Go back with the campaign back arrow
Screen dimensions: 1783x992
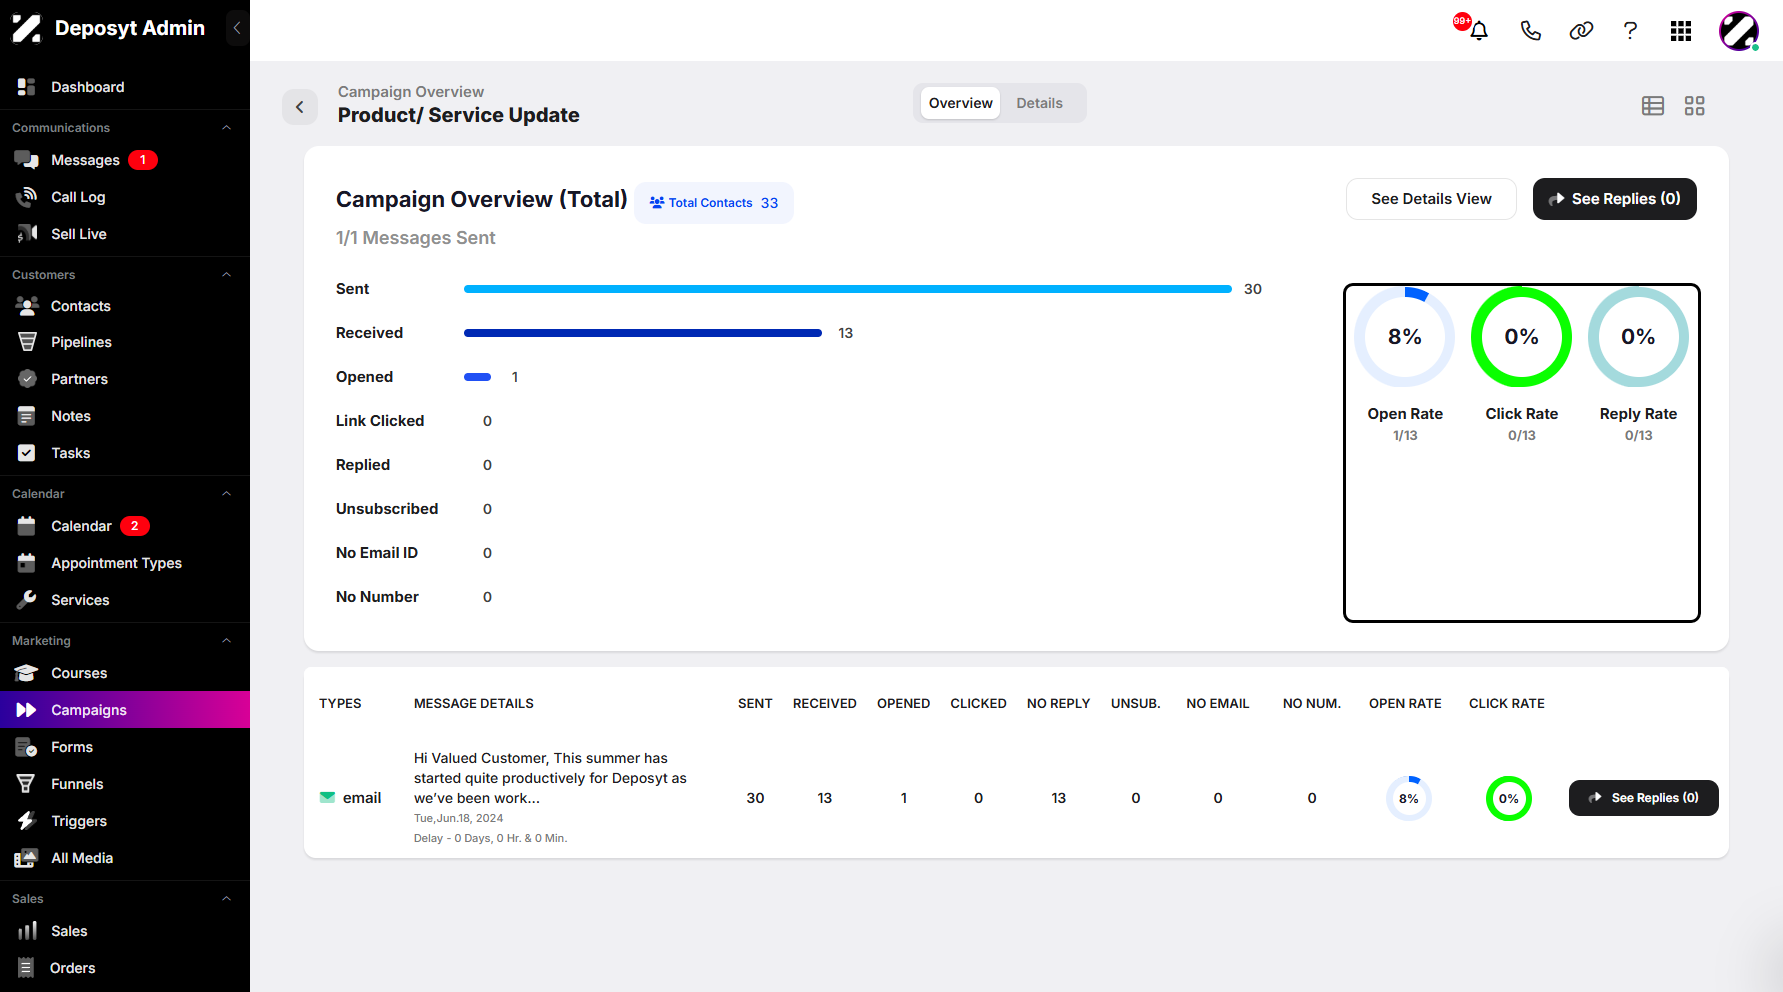pyautogui.click(x=300, y=107)
